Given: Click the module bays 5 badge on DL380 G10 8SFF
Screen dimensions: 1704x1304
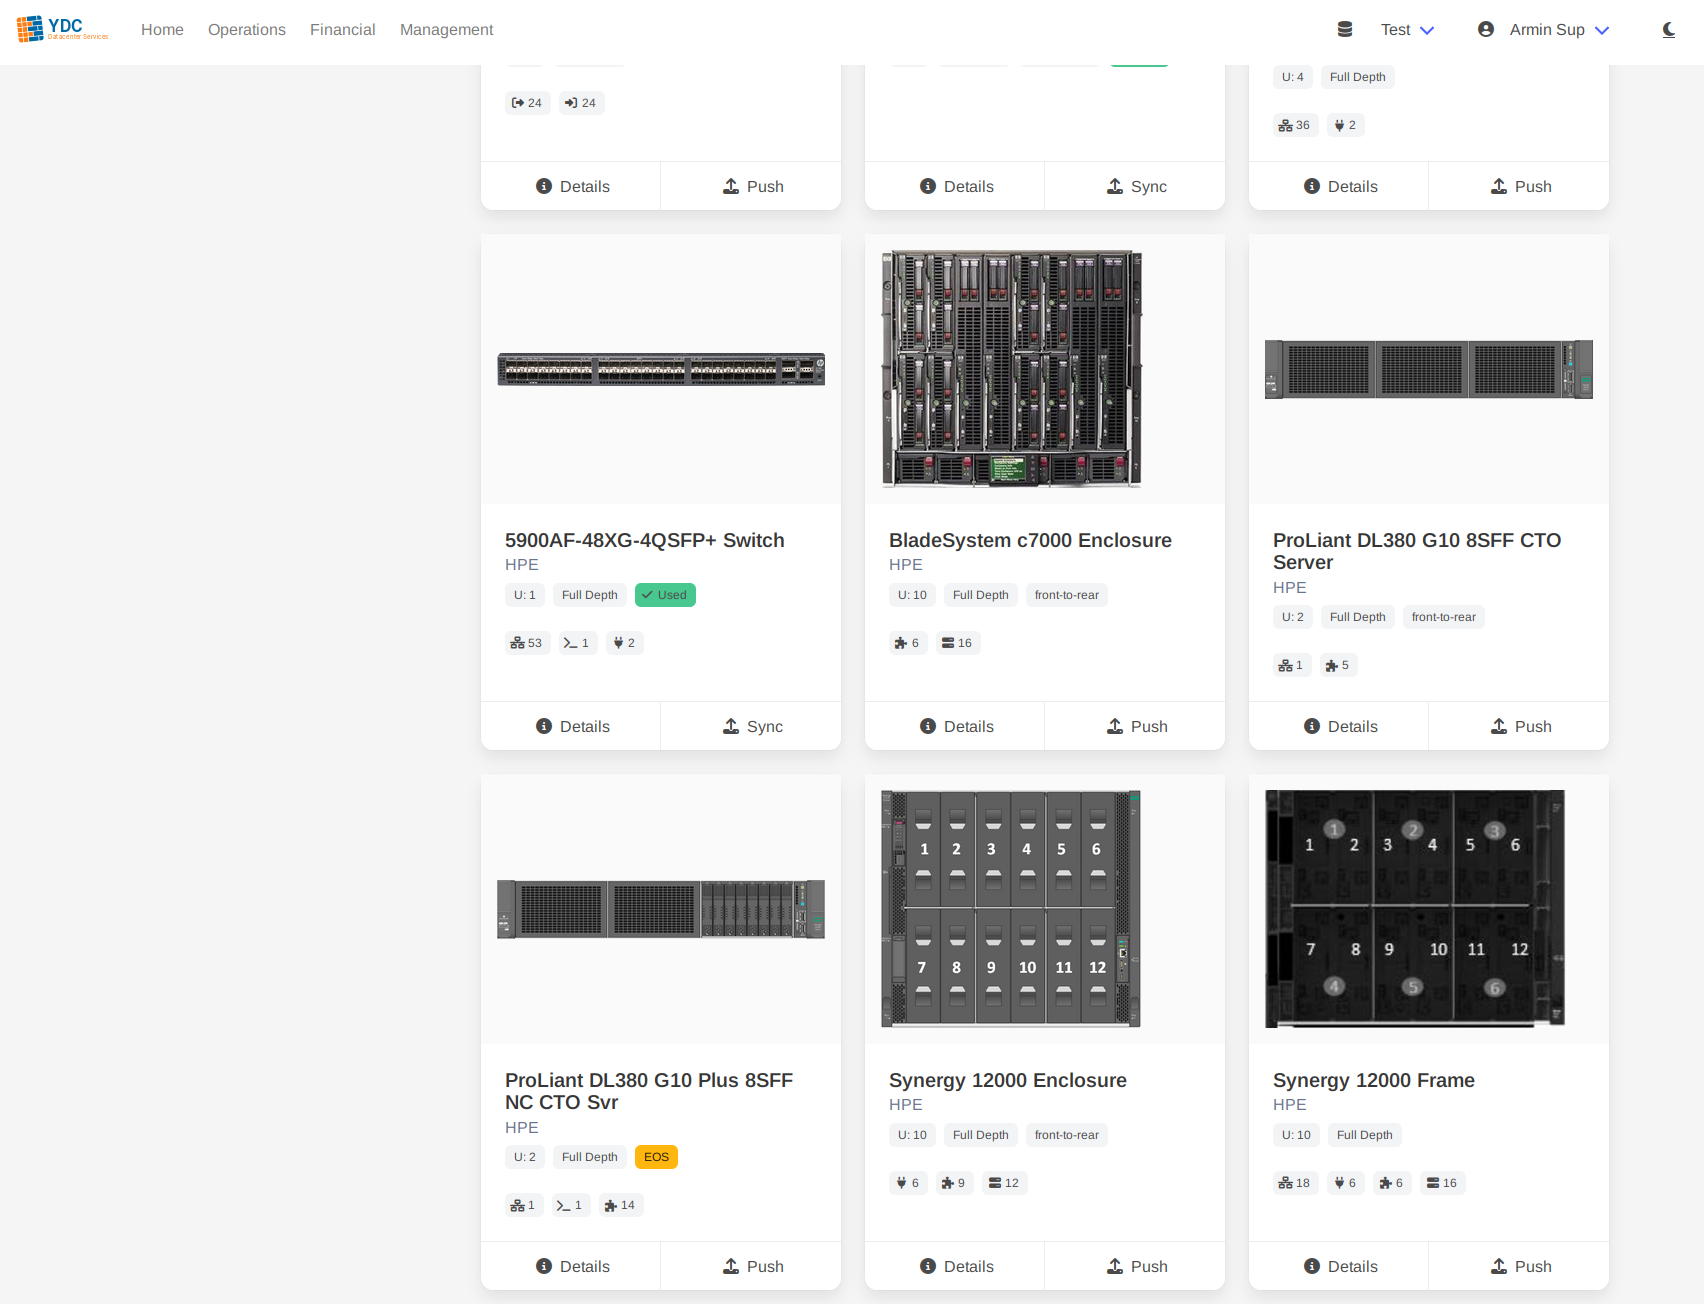Looking at the screenshot, I should click(x=1338, y=665).
